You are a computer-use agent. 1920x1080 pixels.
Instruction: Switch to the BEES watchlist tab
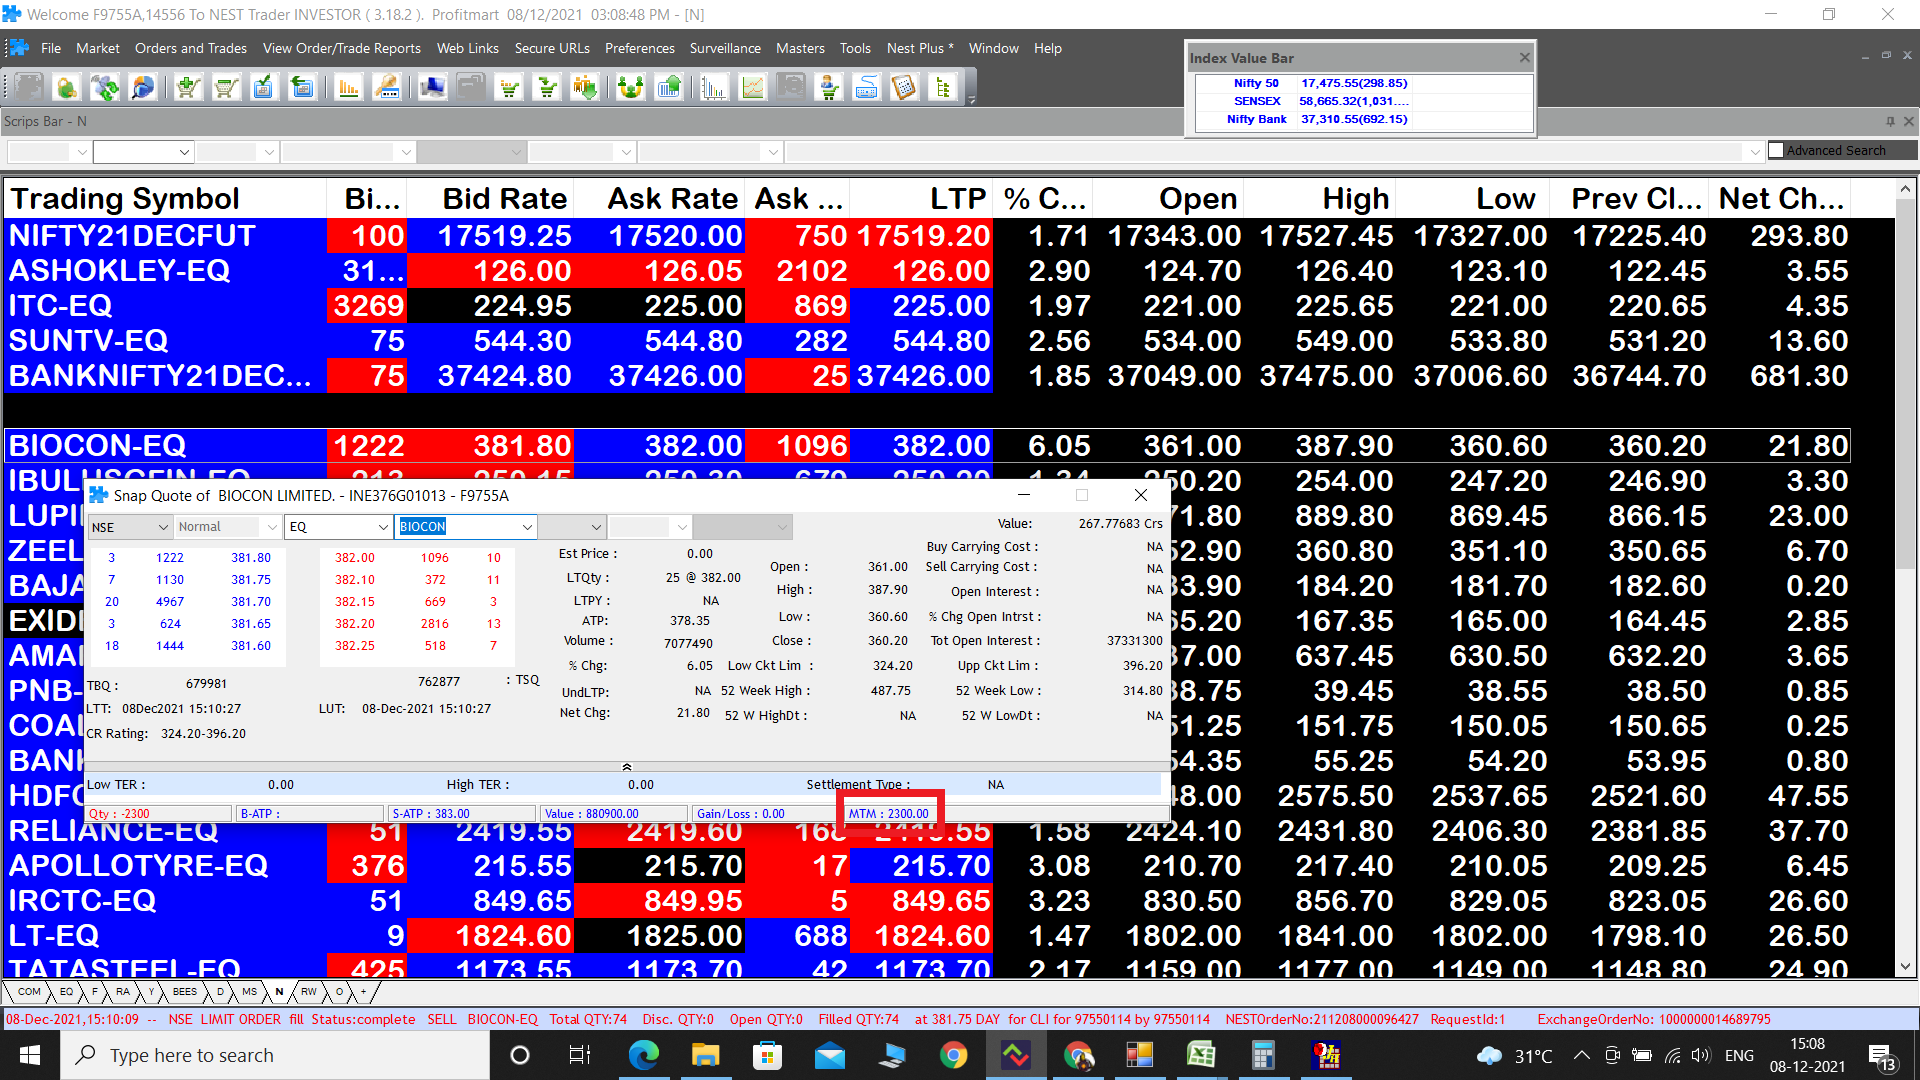[x=185, y=992]
